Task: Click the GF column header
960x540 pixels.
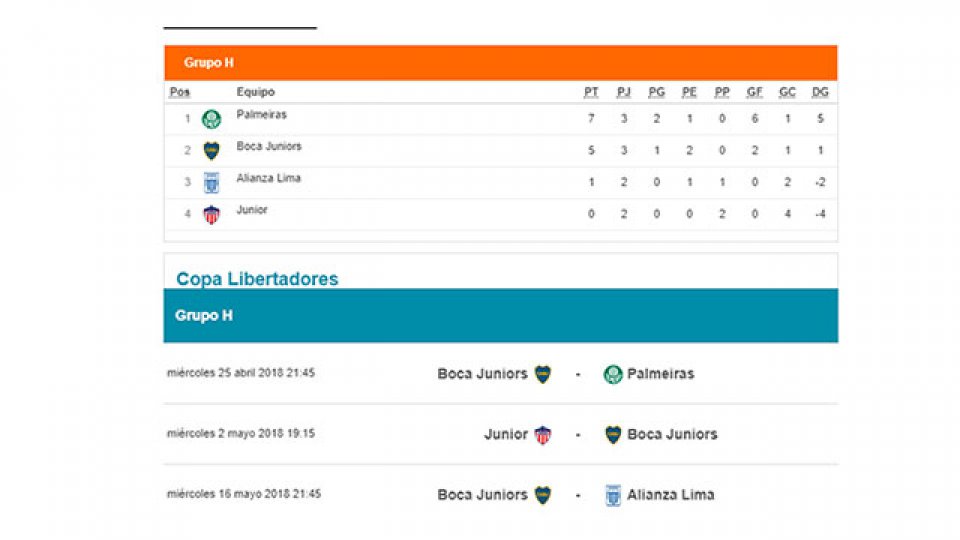Action: pyautogui.click(x=754, y=92)
